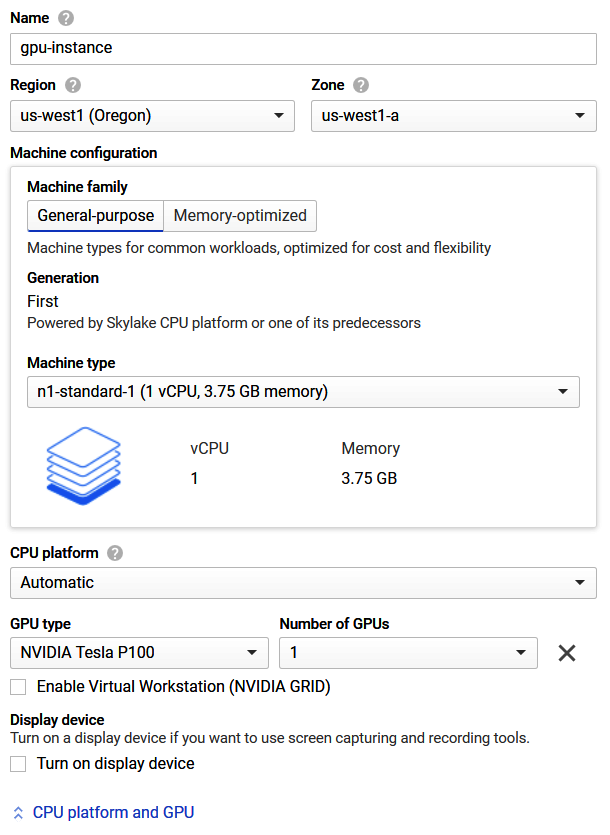Open the Zone help tooltip icon
Viewport: 610px width, 835px height.
pyautogui.click(x=361, y=85)
